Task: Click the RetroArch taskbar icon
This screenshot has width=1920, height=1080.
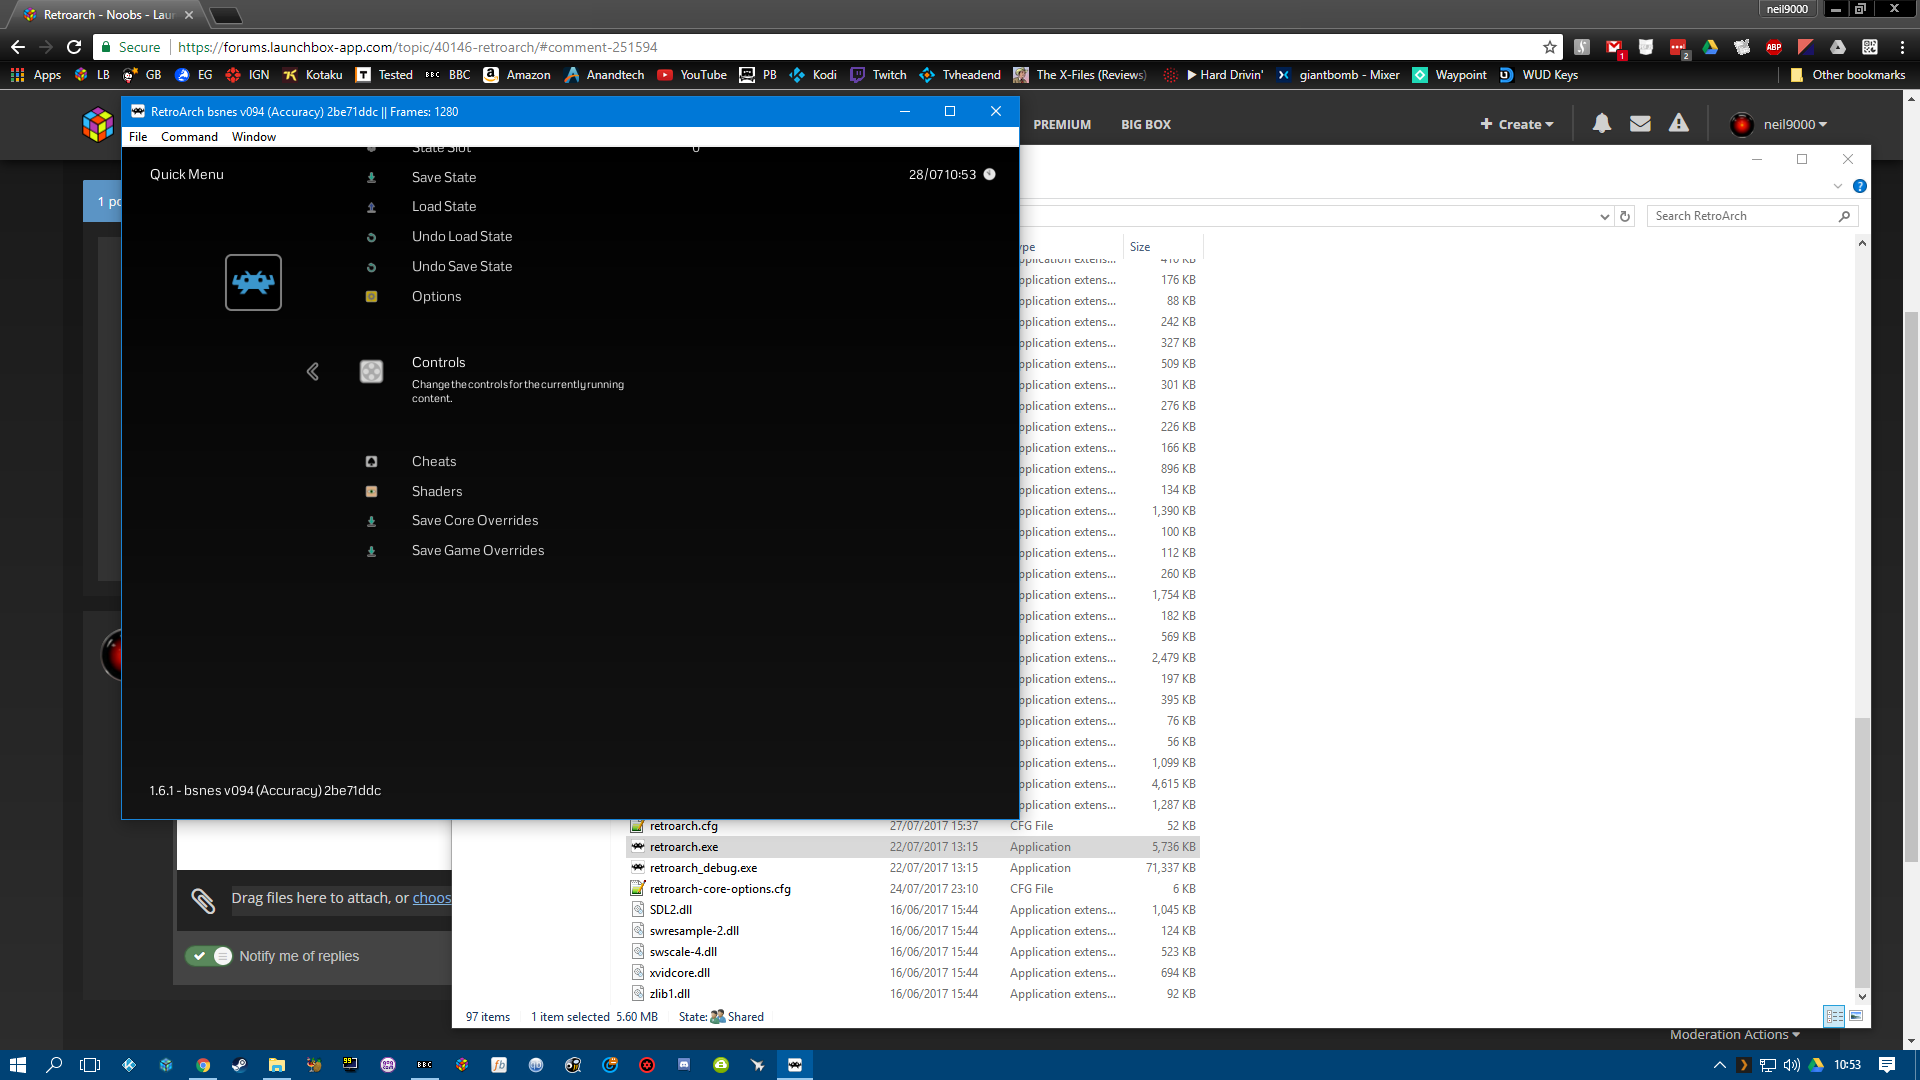Action: click(x=795, y=1065)
